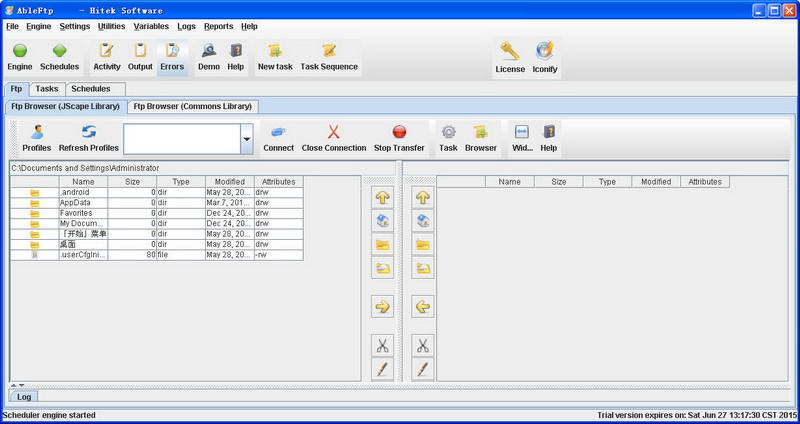The height and width of the screenshot is (424, 800).
Task: Open the Errors log icon
Action: [x=172, y=51]
